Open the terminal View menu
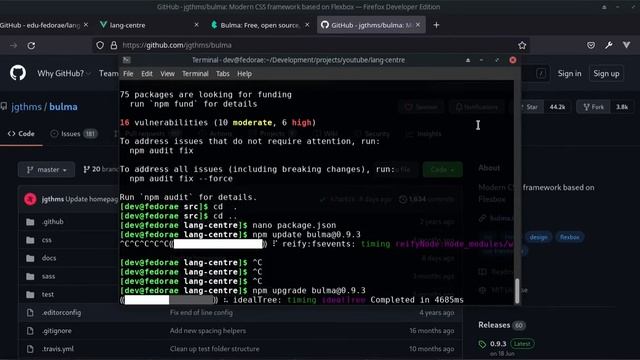The height and width of the screenshot is (360, 640). 167,74
